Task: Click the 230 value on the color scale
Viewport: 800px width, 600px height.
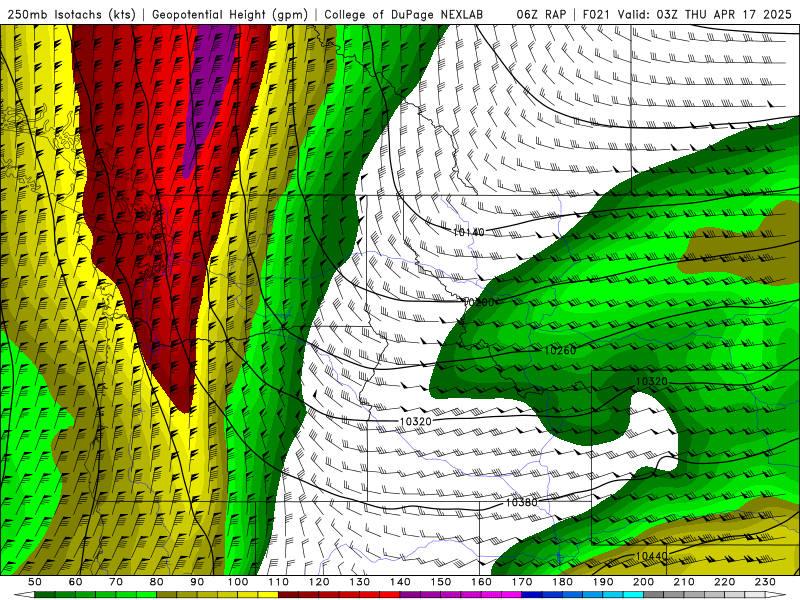Action: click(x=765, y=582)
